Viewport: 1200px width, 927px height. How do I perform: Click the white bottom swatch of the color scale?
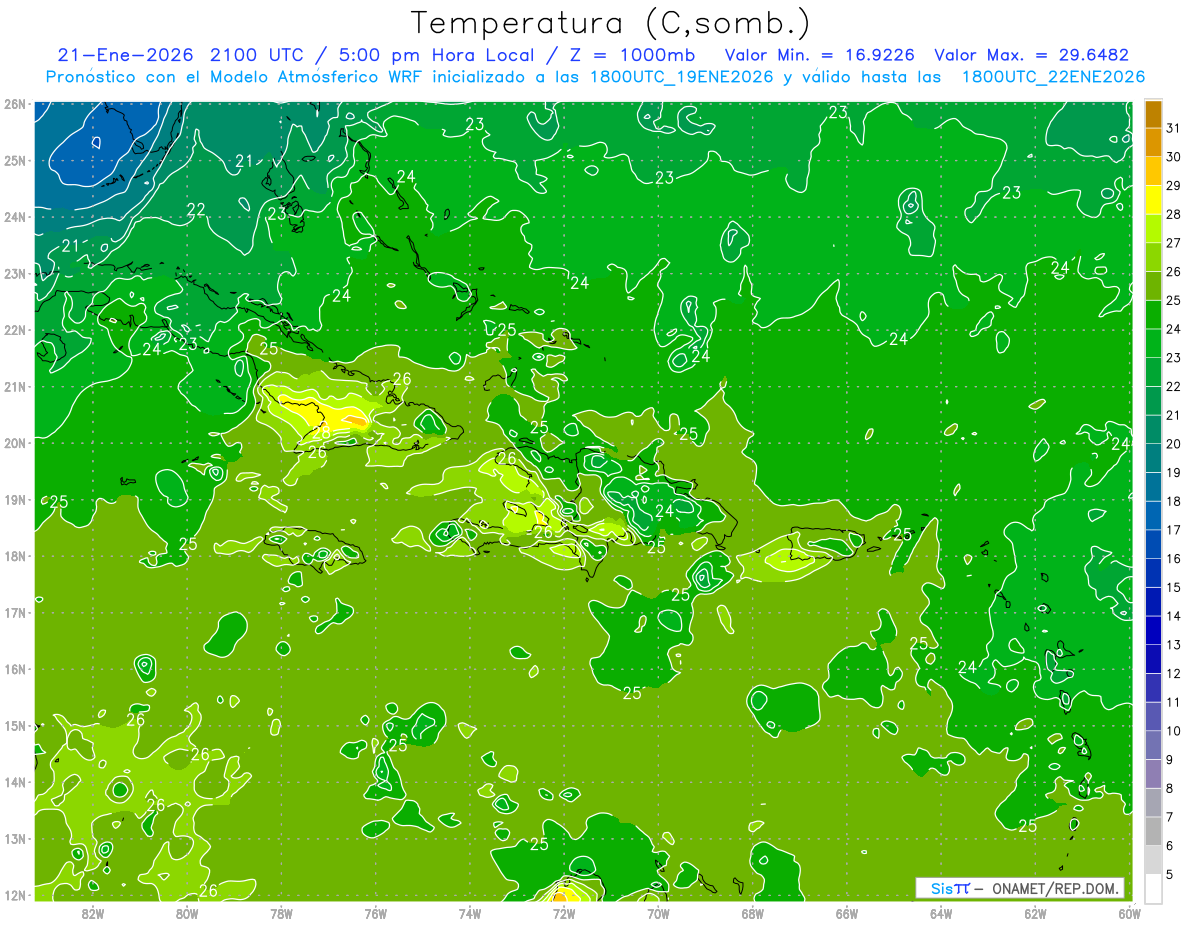(1153, 888)
